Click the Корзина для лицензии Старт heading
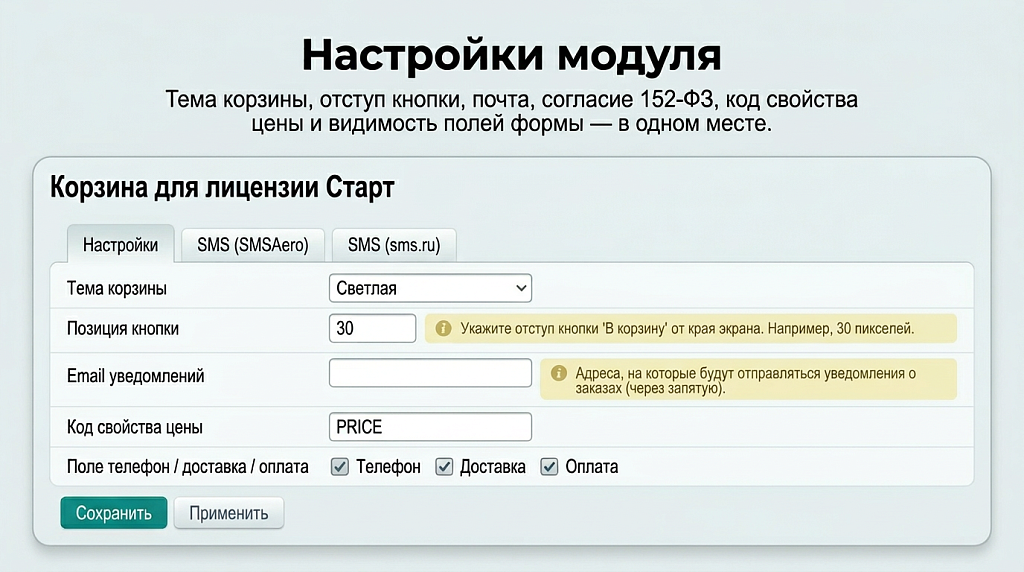The image size is (1024, 572). (x=222, y=187)
